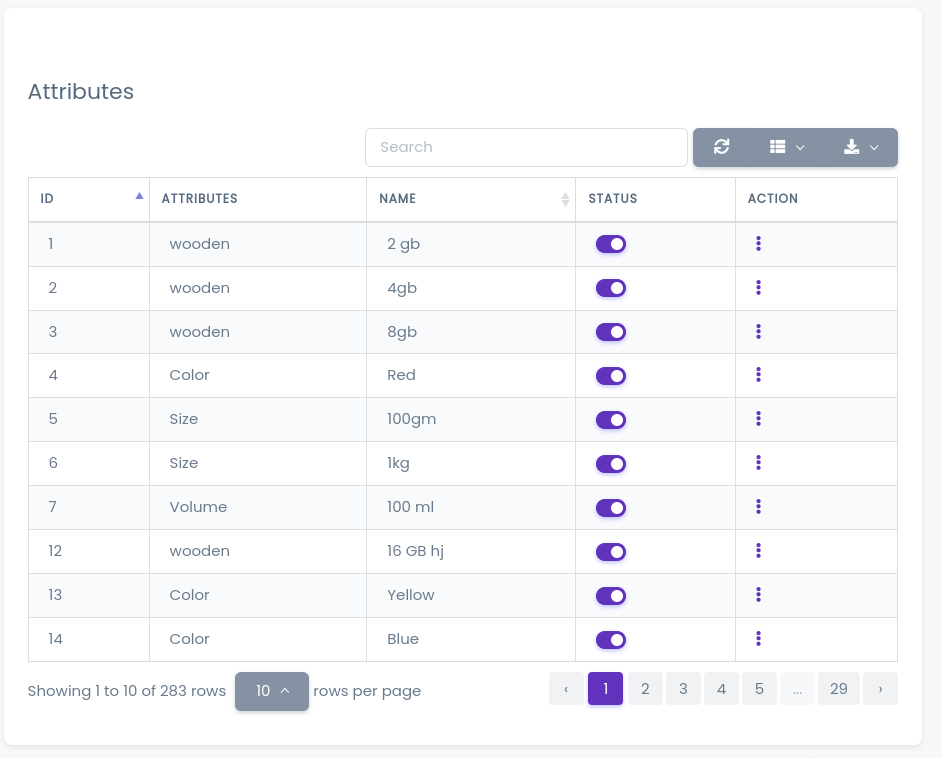Go to page 2

pos(645,689)
